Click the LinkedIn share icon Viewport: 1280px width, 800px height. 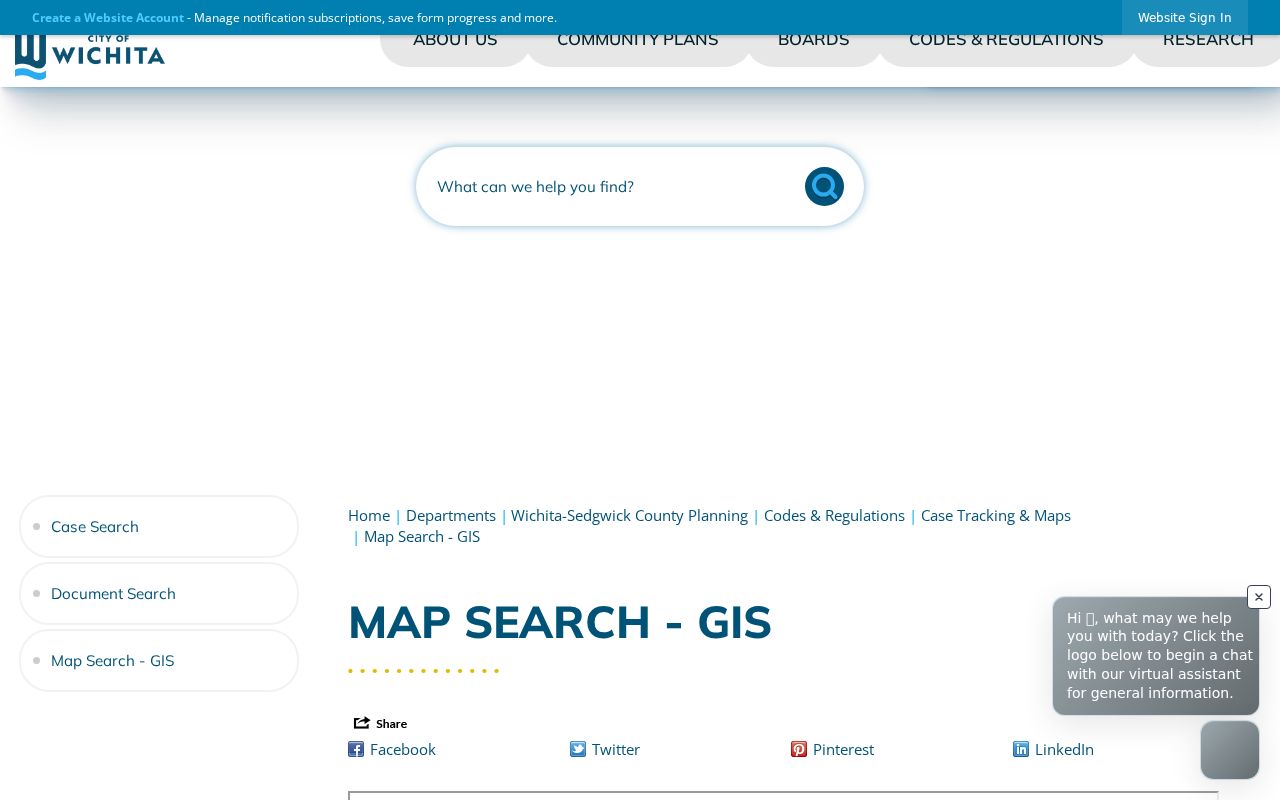point(1021,749)
